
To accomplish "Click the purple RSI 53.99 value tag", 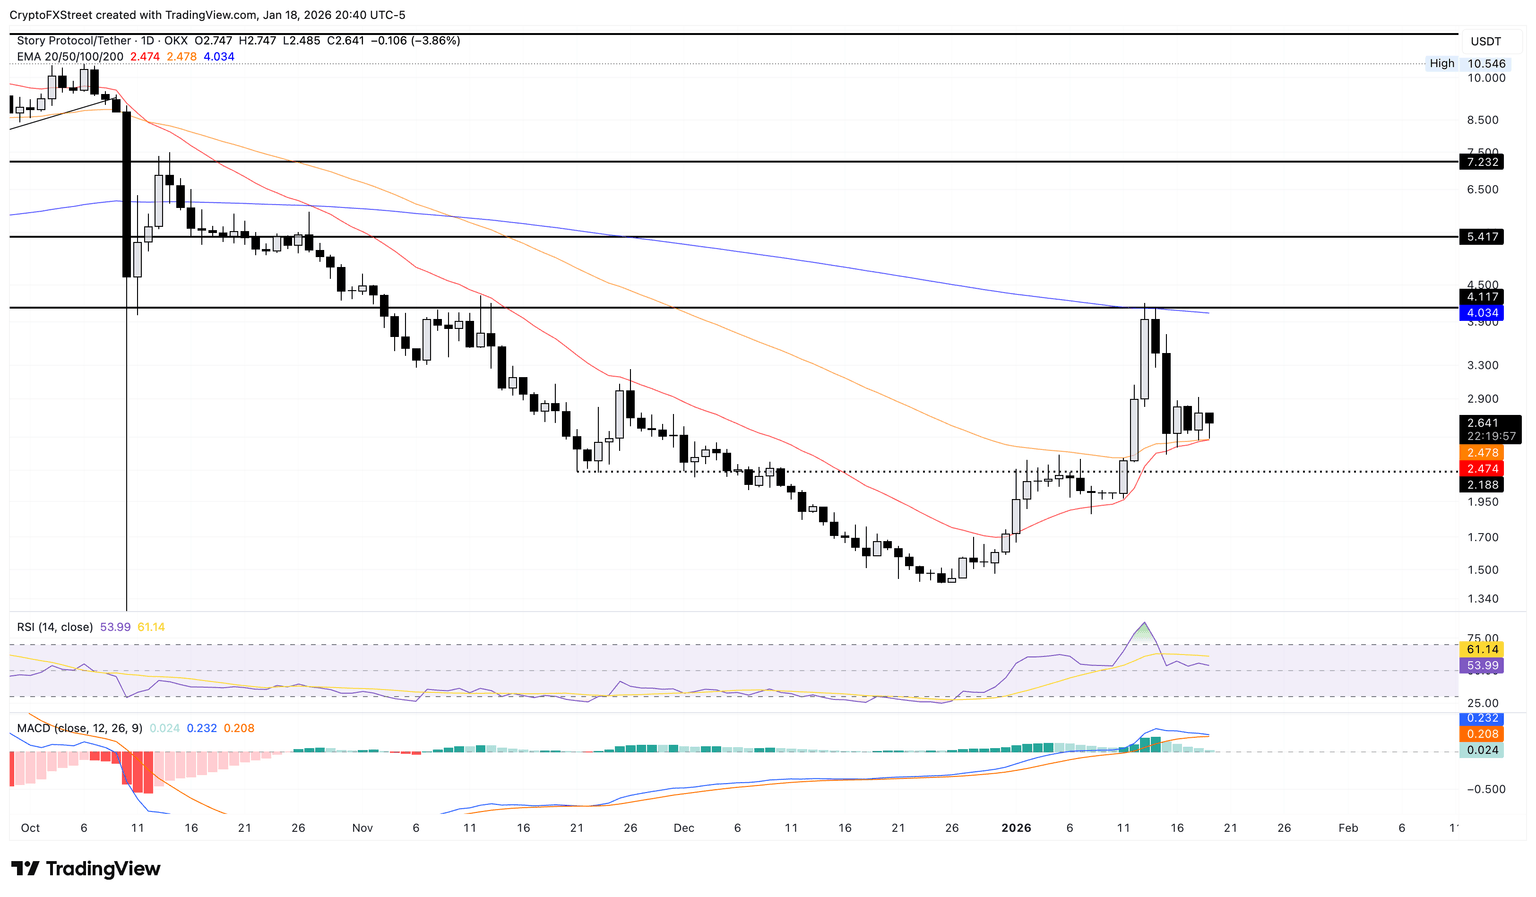I will tap(1481, 665).
